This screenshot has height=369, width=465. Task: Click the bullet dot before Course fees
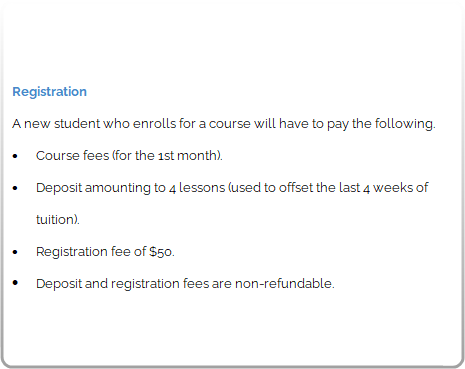click(15, 156)
